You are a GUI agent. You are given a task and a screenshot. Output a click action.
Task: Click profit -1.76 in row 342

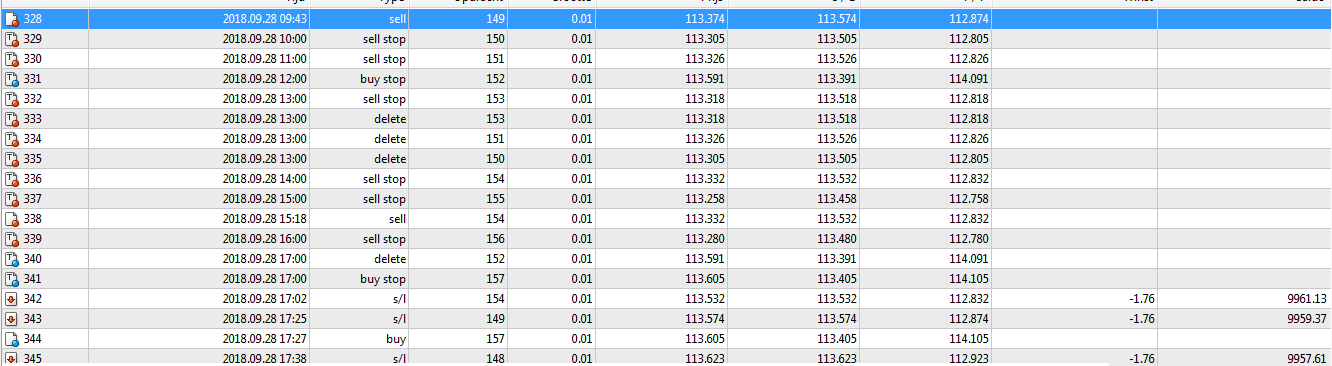(1142, 299)
